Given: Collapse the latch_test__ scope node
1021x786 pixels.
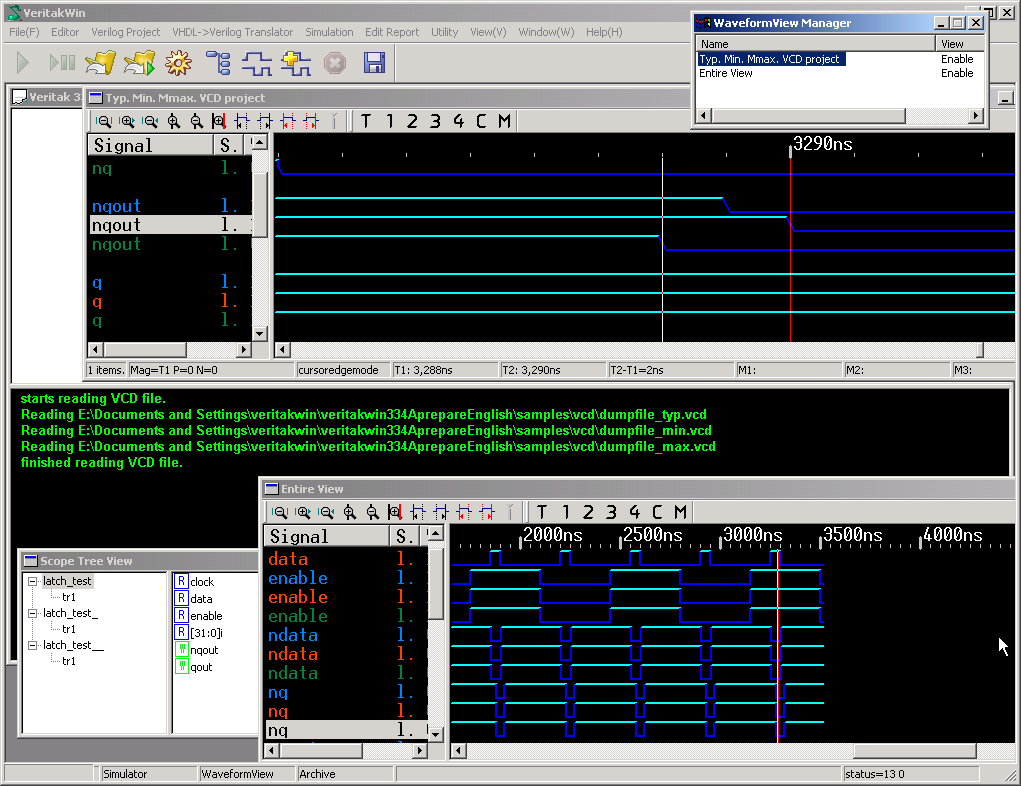Looking at the screenshot, I should pyautogui.click(x=33, y=645).
